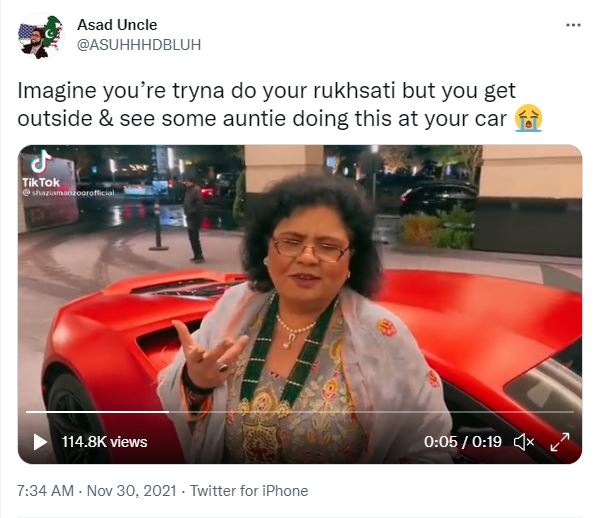
Task: Open the three-dot more options menu
Action: coord(573,25)
